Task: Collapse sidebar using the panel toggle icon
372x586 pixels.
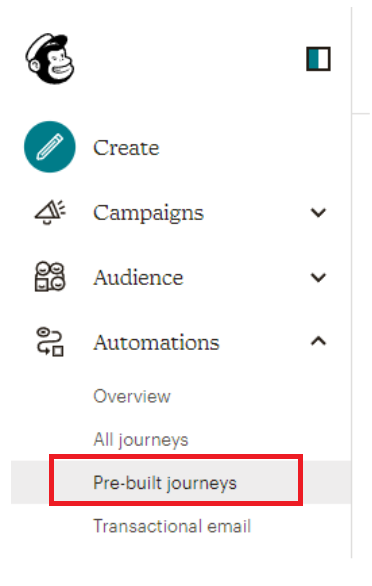Action: tap(318, 59)
